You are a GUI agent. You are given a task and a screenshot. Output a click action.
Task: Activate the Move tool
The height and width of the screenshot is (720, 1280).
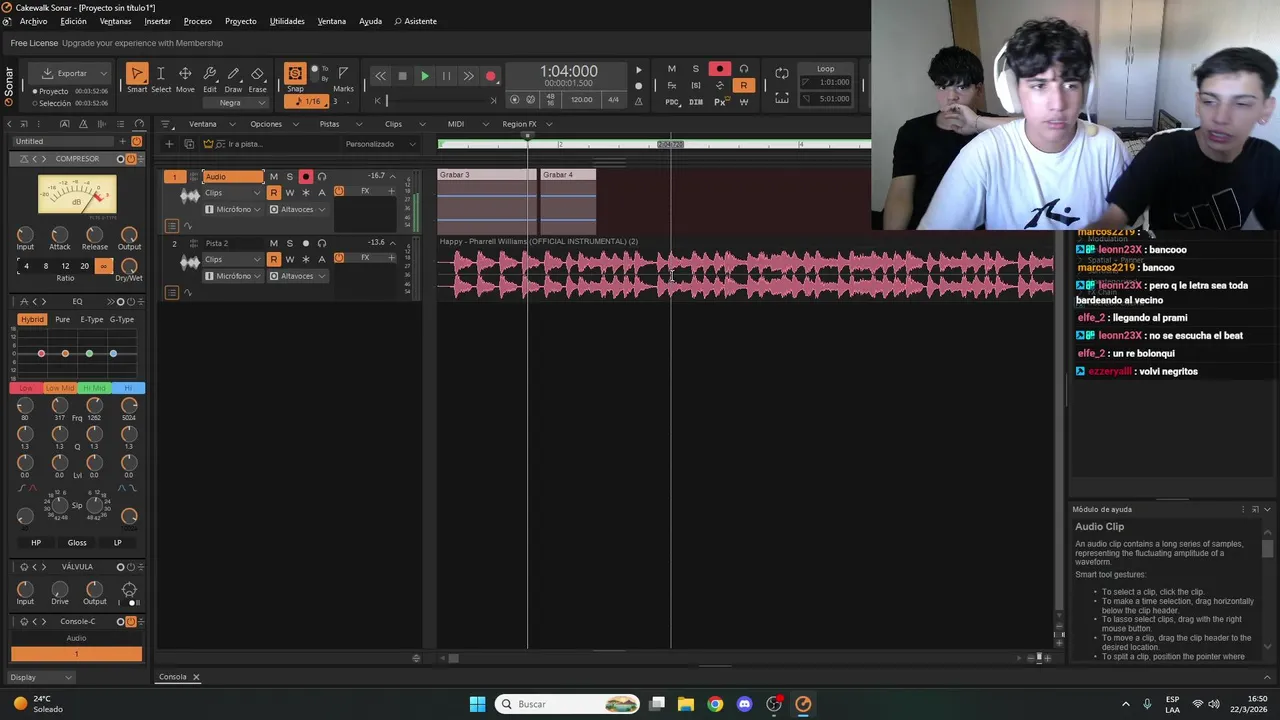pos(185,74)
